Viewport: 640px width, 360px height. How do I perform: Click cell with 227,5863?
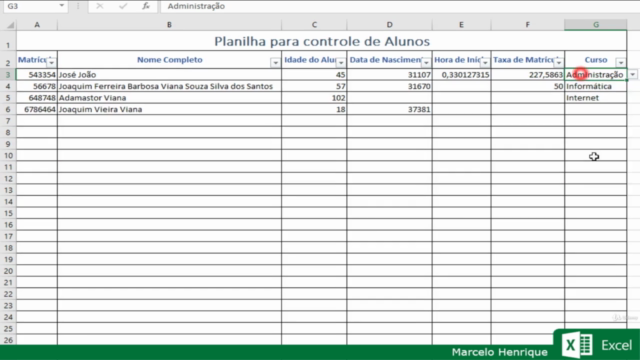point(528,75)
